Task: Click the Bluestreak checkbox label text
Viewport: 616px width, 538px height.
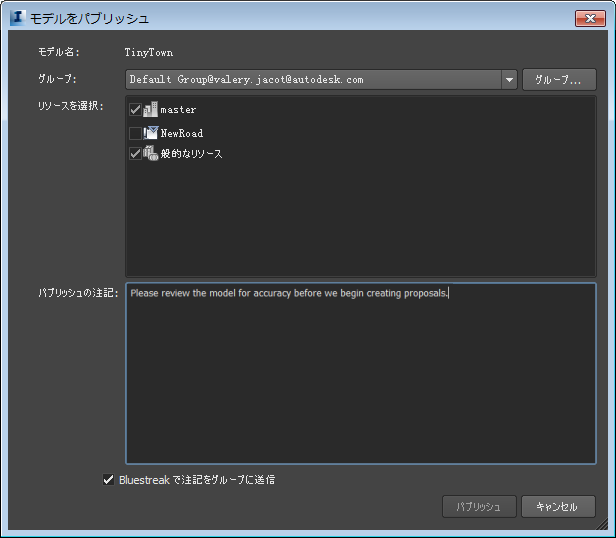Action: tap(197, 480)
